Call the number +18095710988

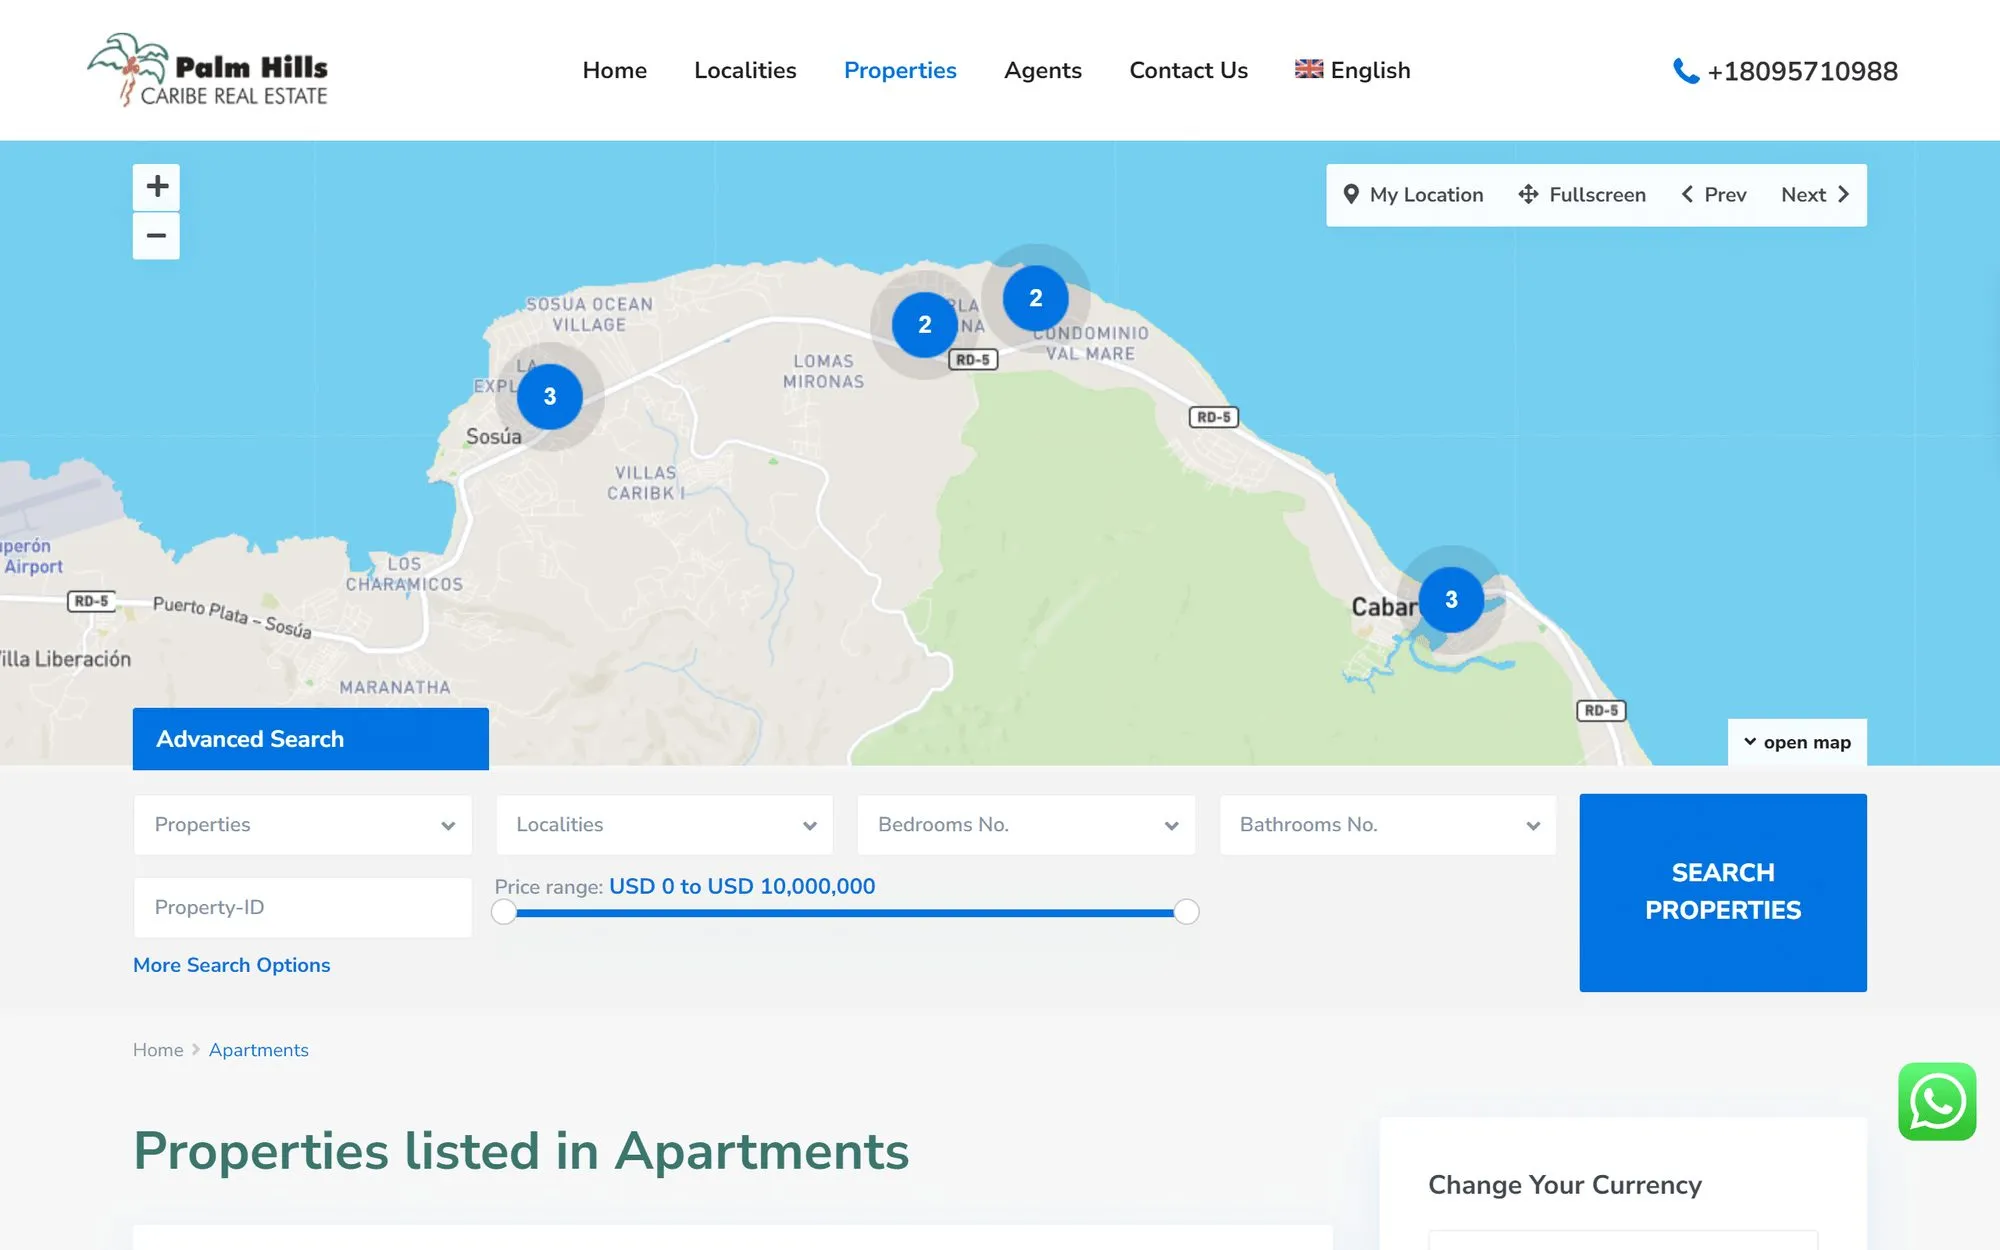pyautogui.click(x=1802, y=71)
